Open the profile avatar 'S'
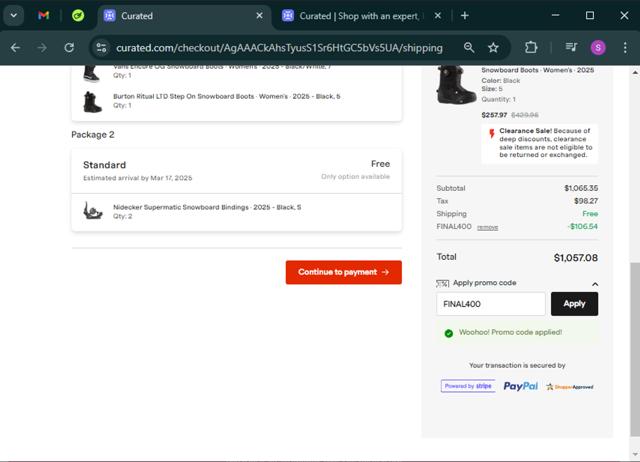This screenshot has width=640, height=462. point(598,48)
